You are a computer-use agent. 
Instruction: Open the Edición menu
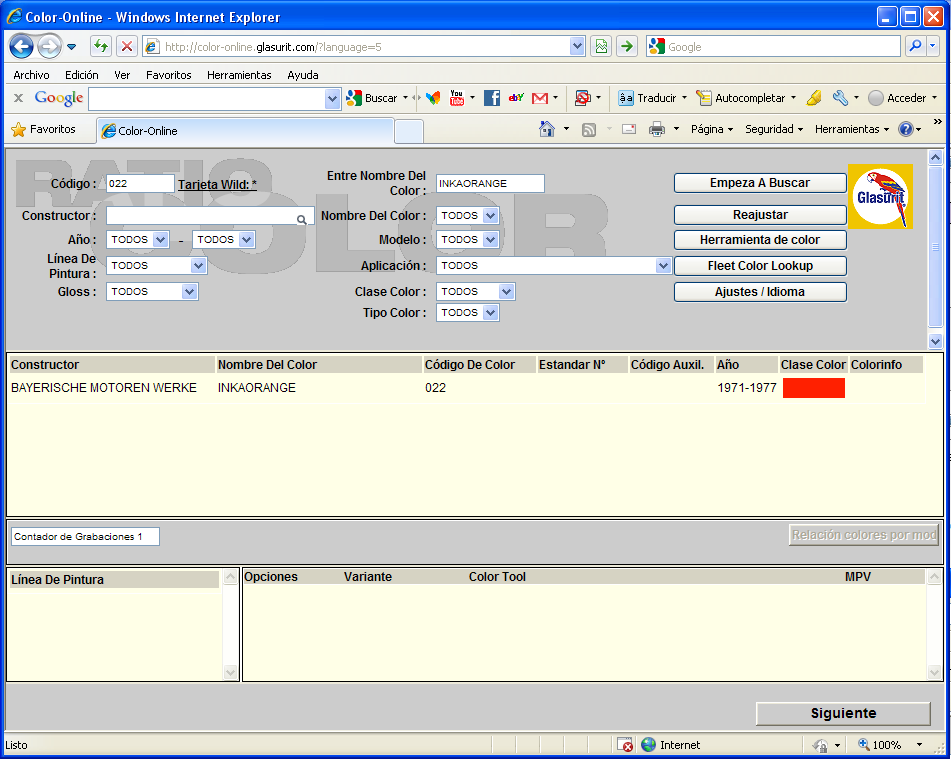(x=82, y=75)
